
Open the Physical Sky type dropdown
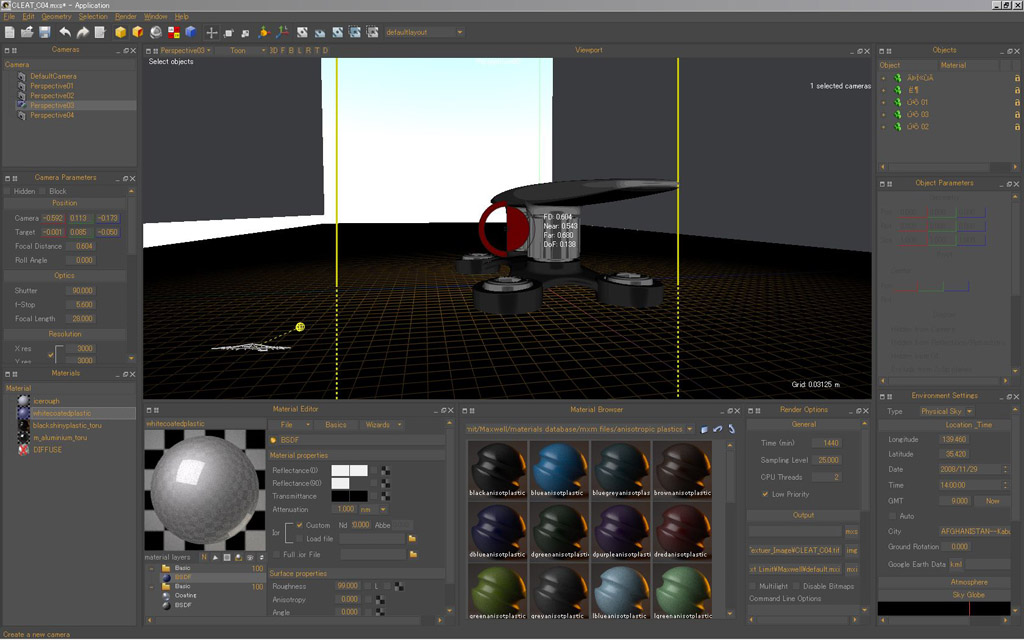(x=945, y=411)
